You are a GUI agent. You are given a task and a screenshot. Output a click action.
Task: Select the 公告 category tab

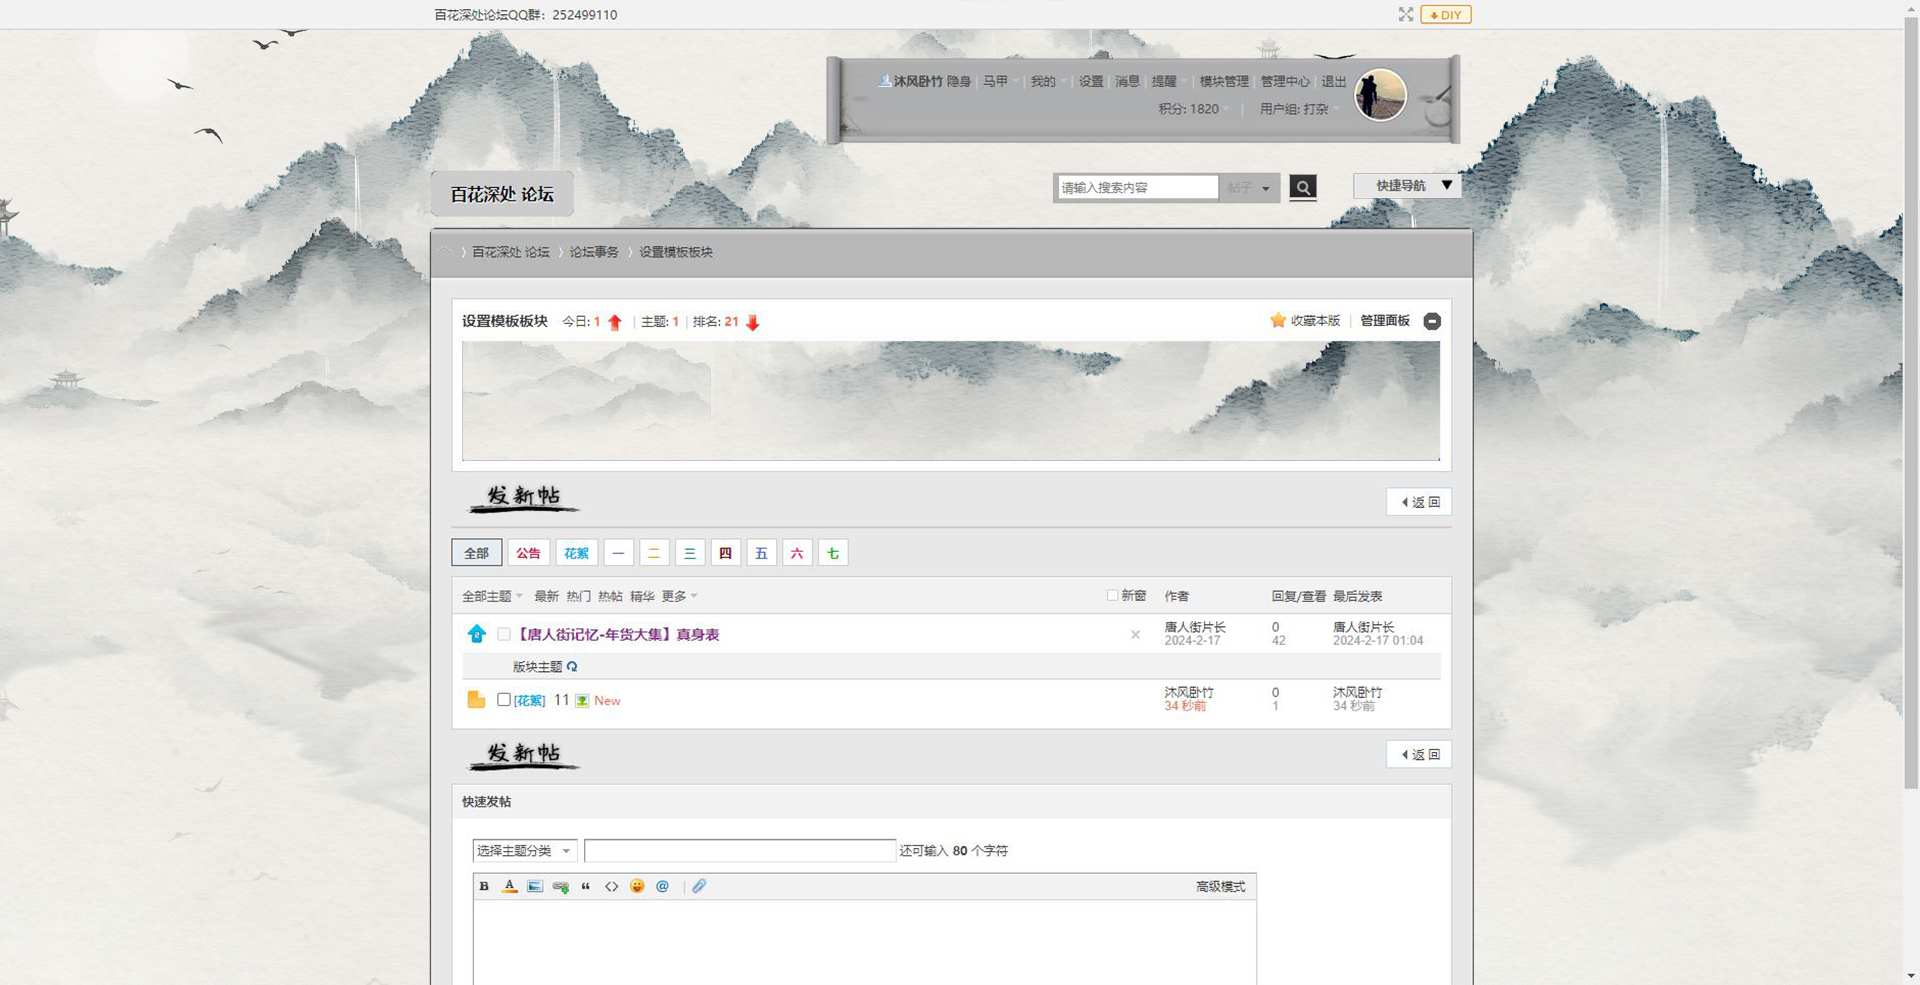point(528,553)
